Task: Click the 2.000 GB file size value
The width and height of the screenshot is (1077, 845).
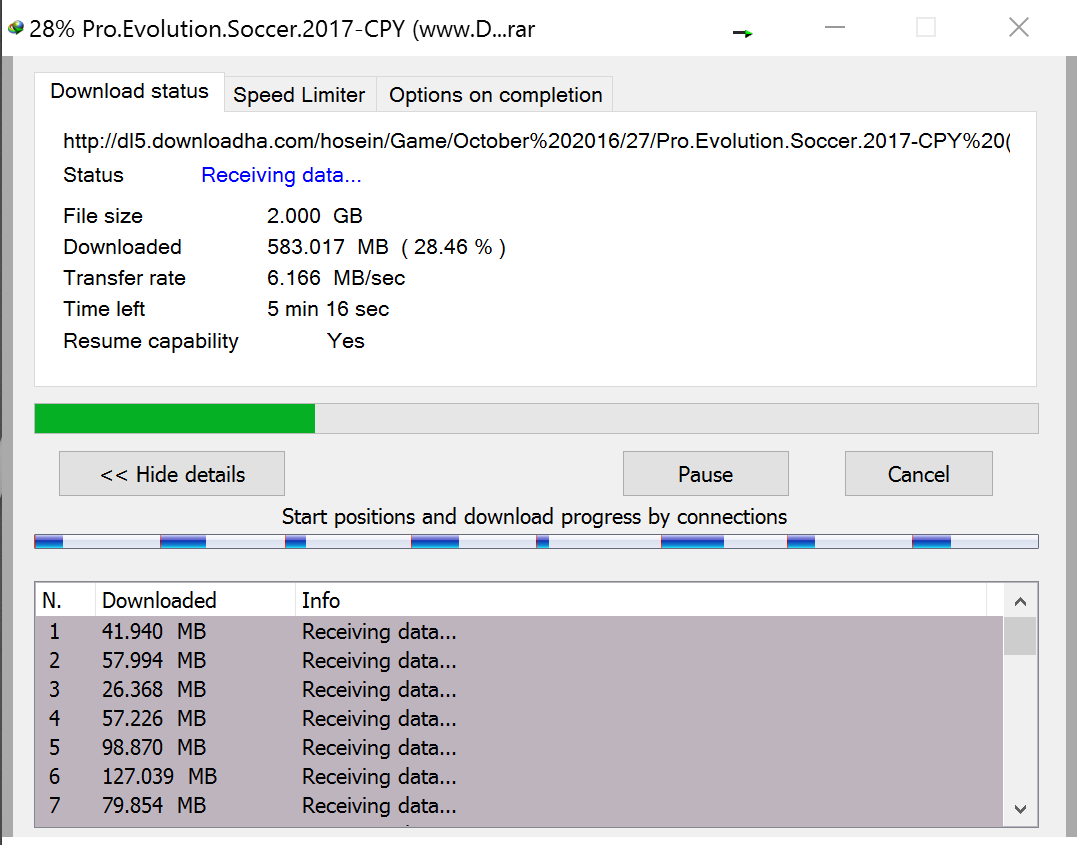Action: [315, 216]
